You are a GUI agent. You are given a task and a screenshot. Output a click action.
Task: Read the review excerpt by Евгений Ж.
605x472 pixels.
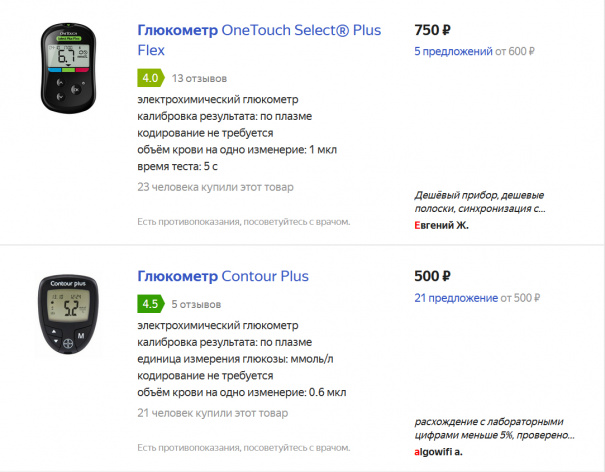[481, 202]
